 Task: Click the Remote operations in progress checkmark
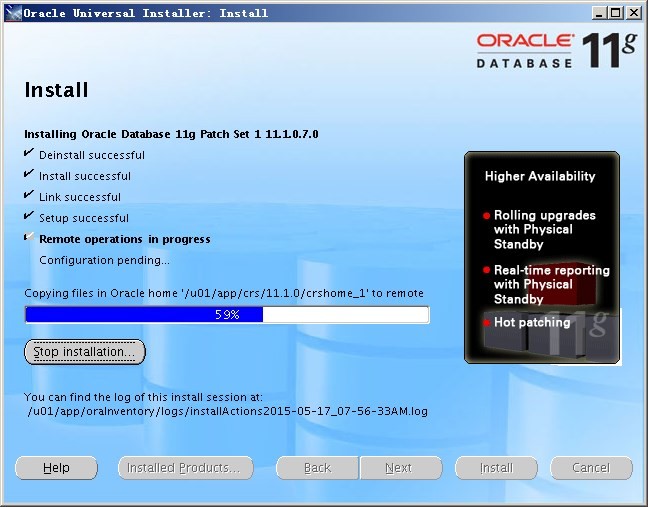(29, 238)
